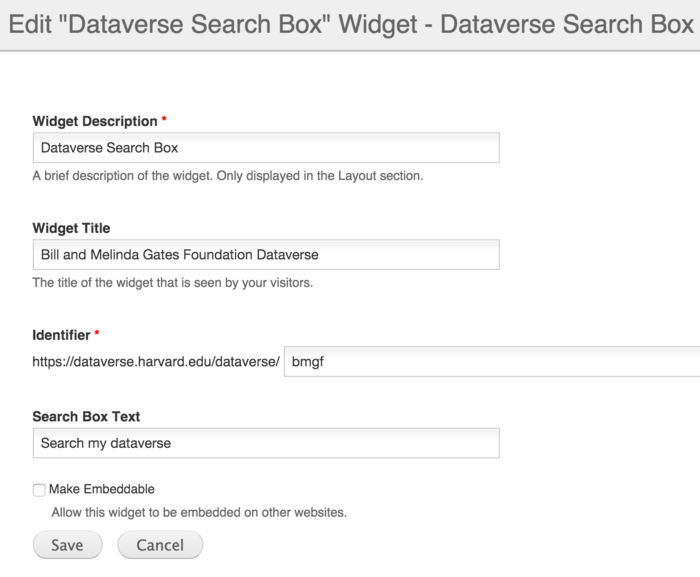Click the Widget Description label
700x577 pixels.
click(95, 121)
